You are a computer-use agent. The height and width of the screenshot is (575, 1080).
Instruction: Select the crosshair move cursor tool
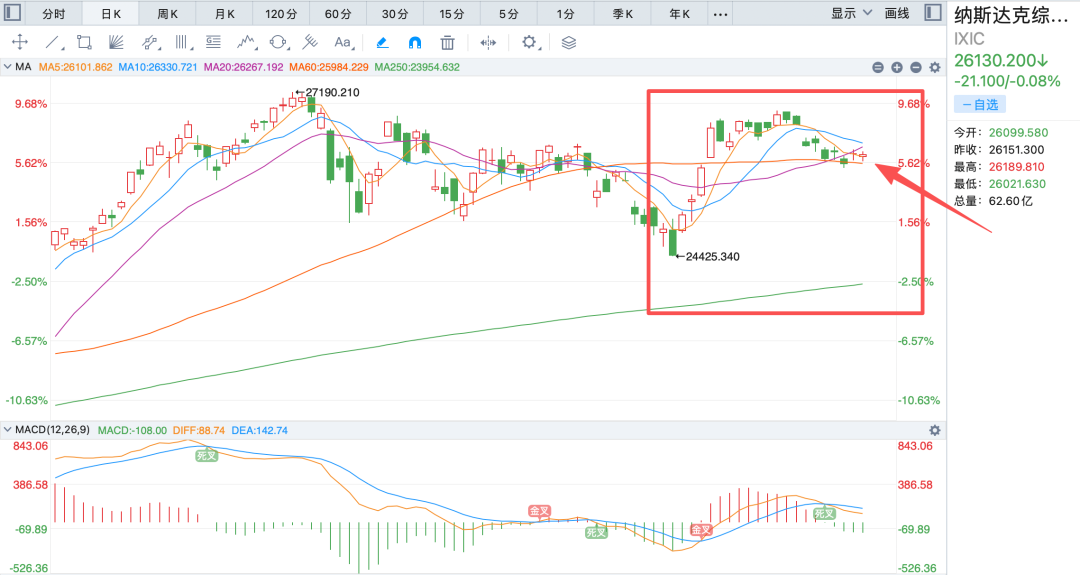pyautogui.click(x=20, y=42)
